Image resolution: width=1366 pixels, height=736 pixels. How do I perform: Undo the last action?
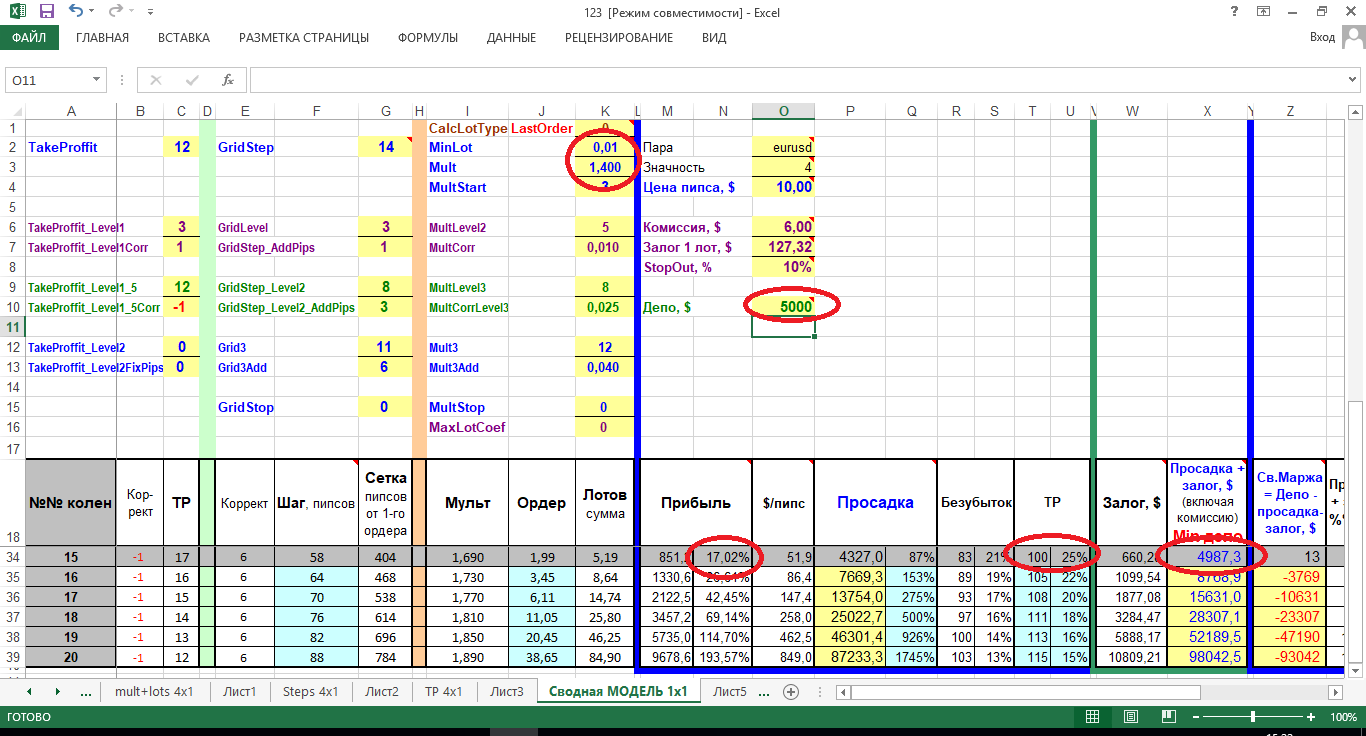tap(76, 13)
